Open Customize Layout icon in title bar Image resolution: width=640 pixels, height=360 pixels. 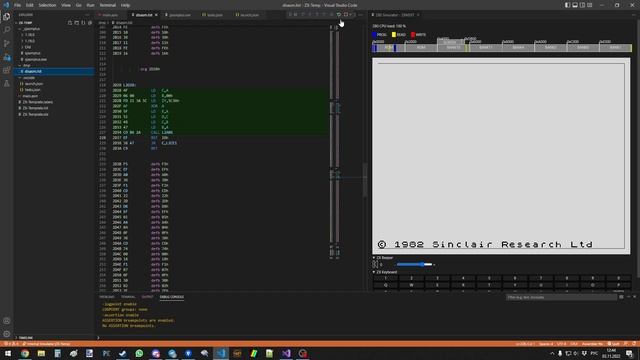coord(589,5)
